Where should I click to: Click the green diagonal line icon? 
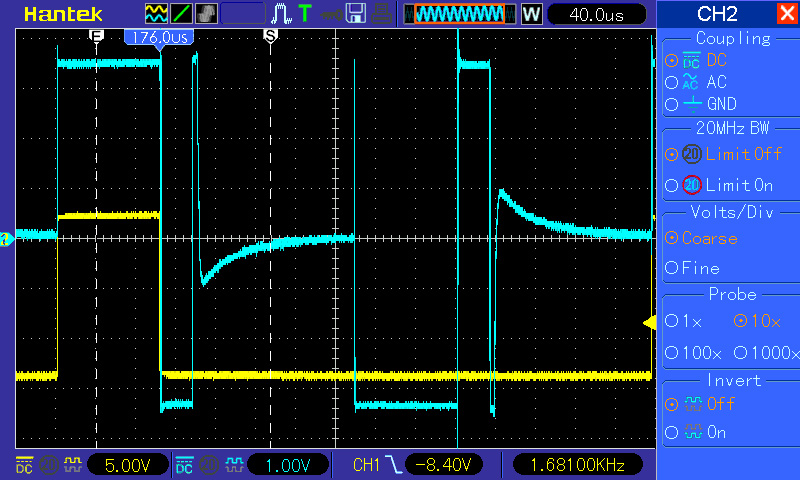tap(182, 14)
